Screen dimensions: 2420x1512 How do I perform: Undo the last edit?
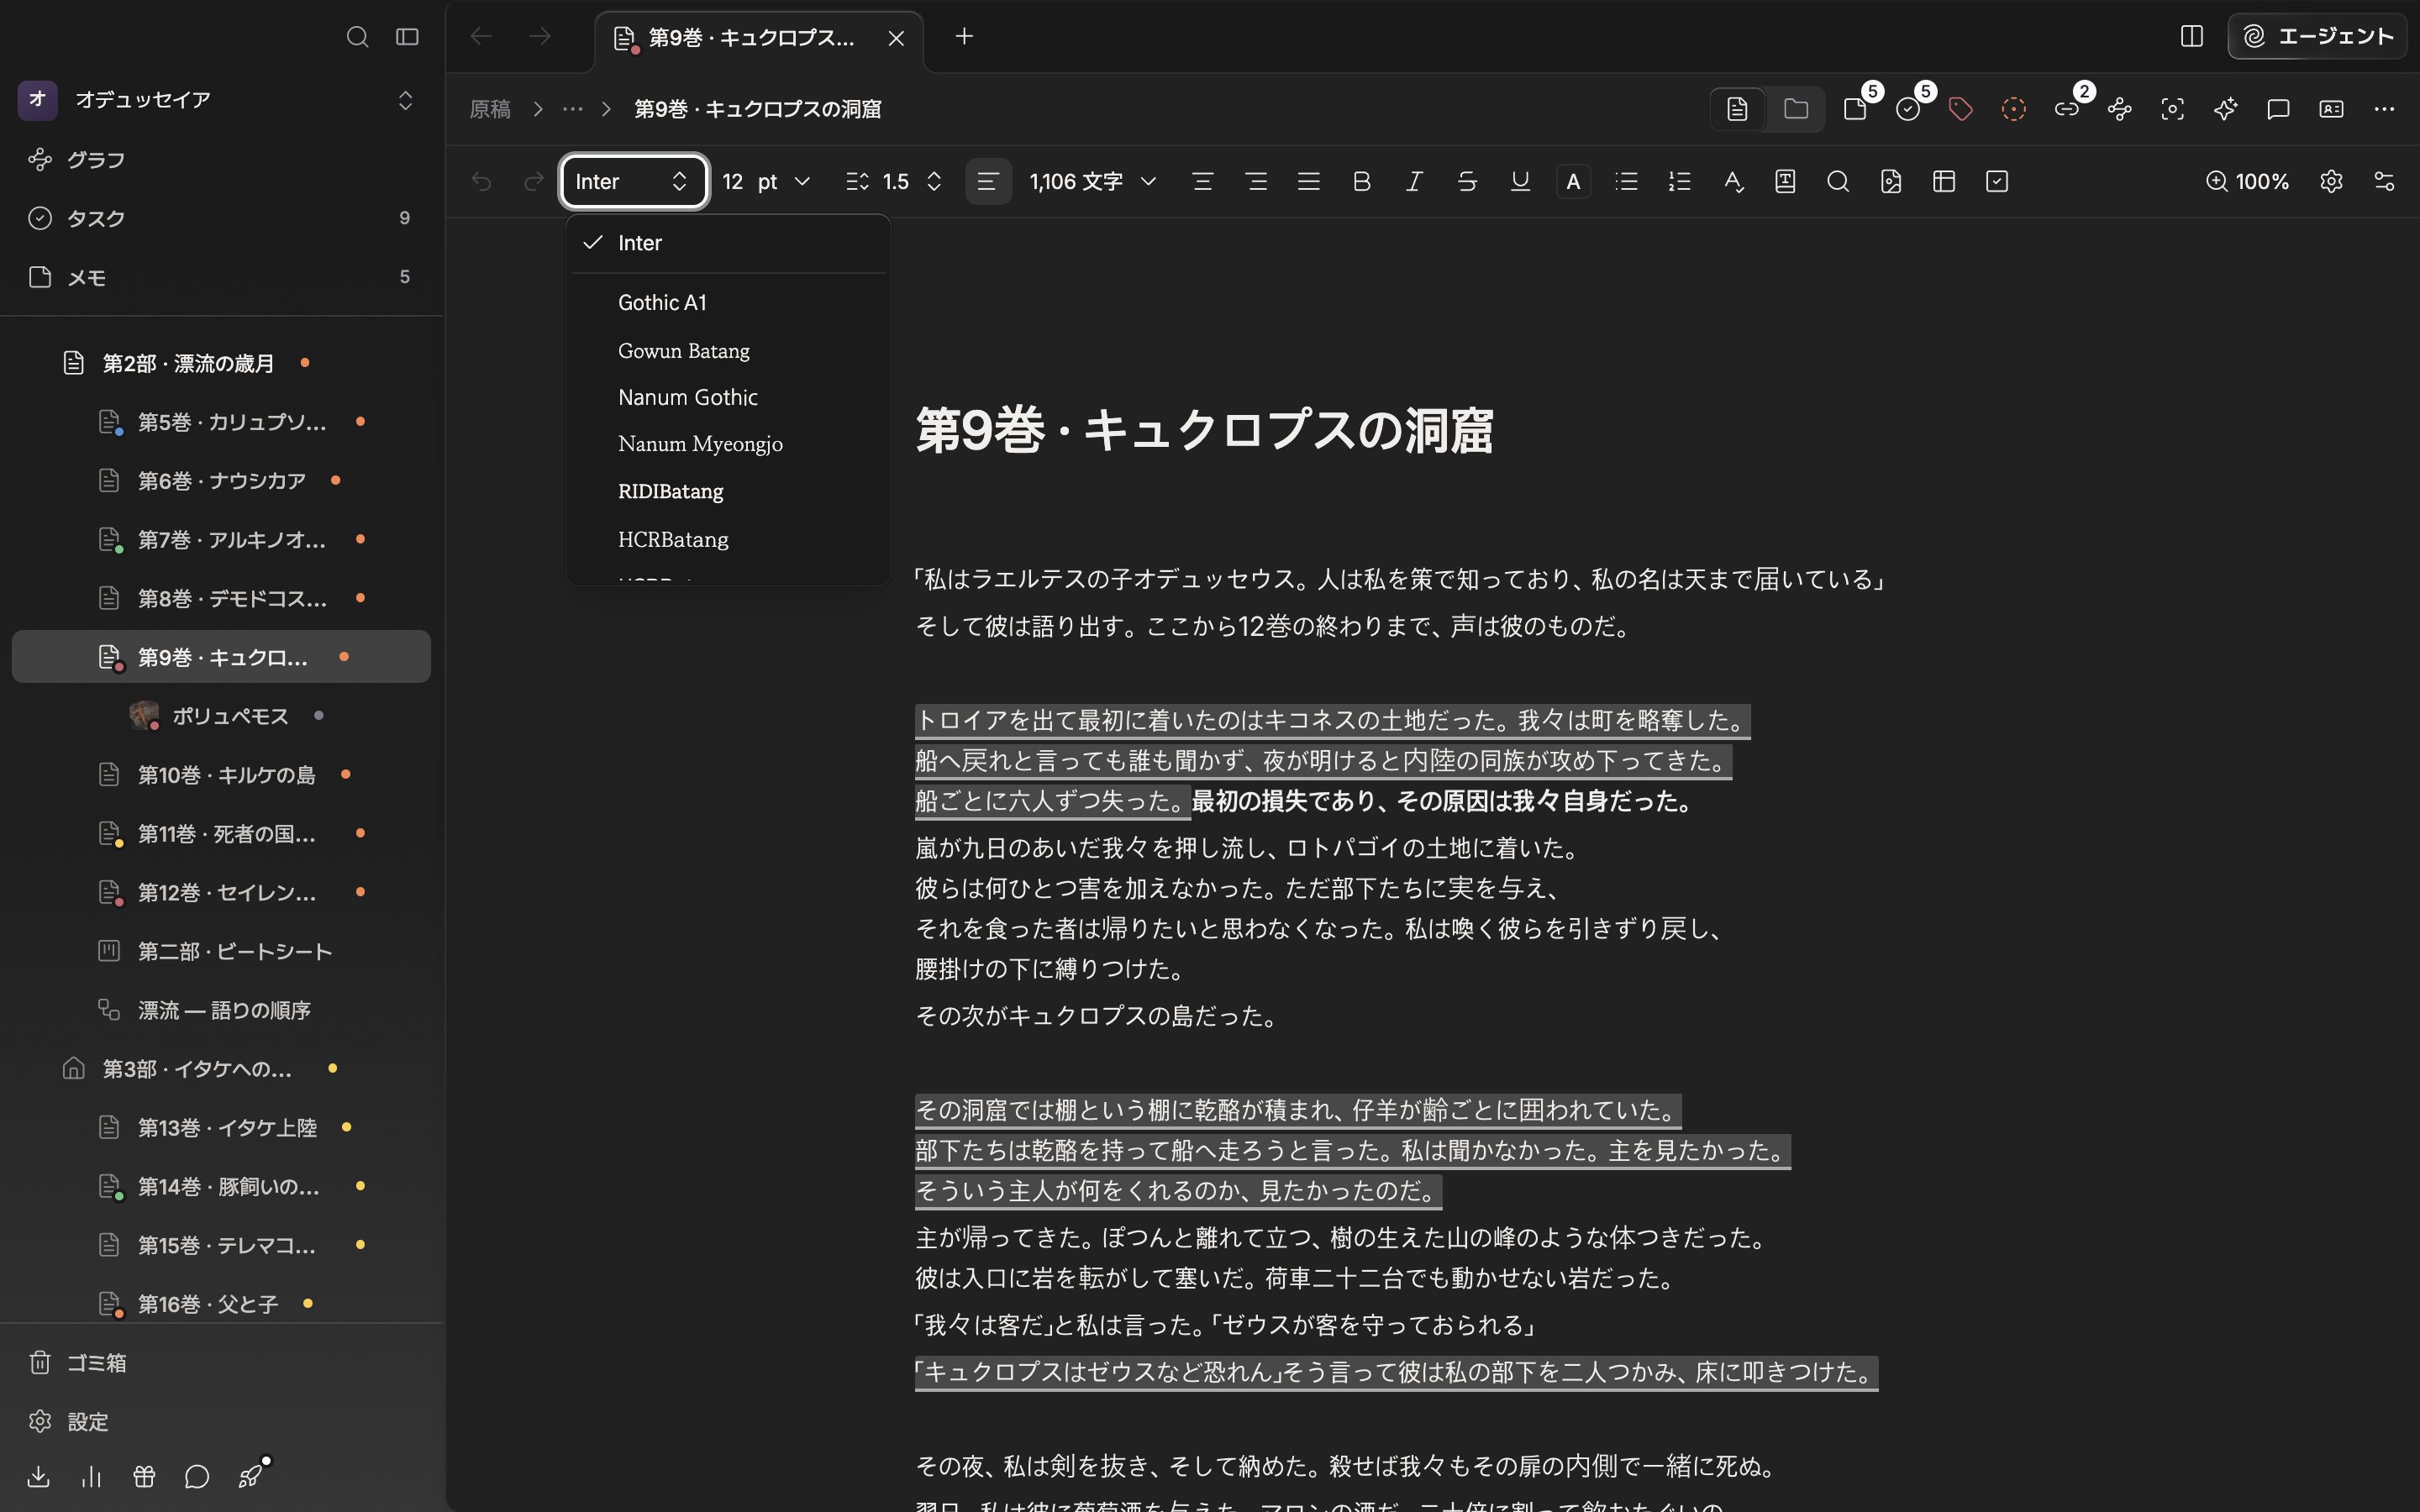(x=481, y=182)
